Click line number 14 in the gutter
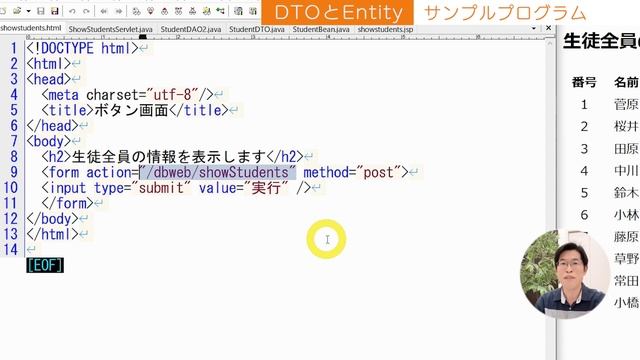640x360 pixels. 11,249
